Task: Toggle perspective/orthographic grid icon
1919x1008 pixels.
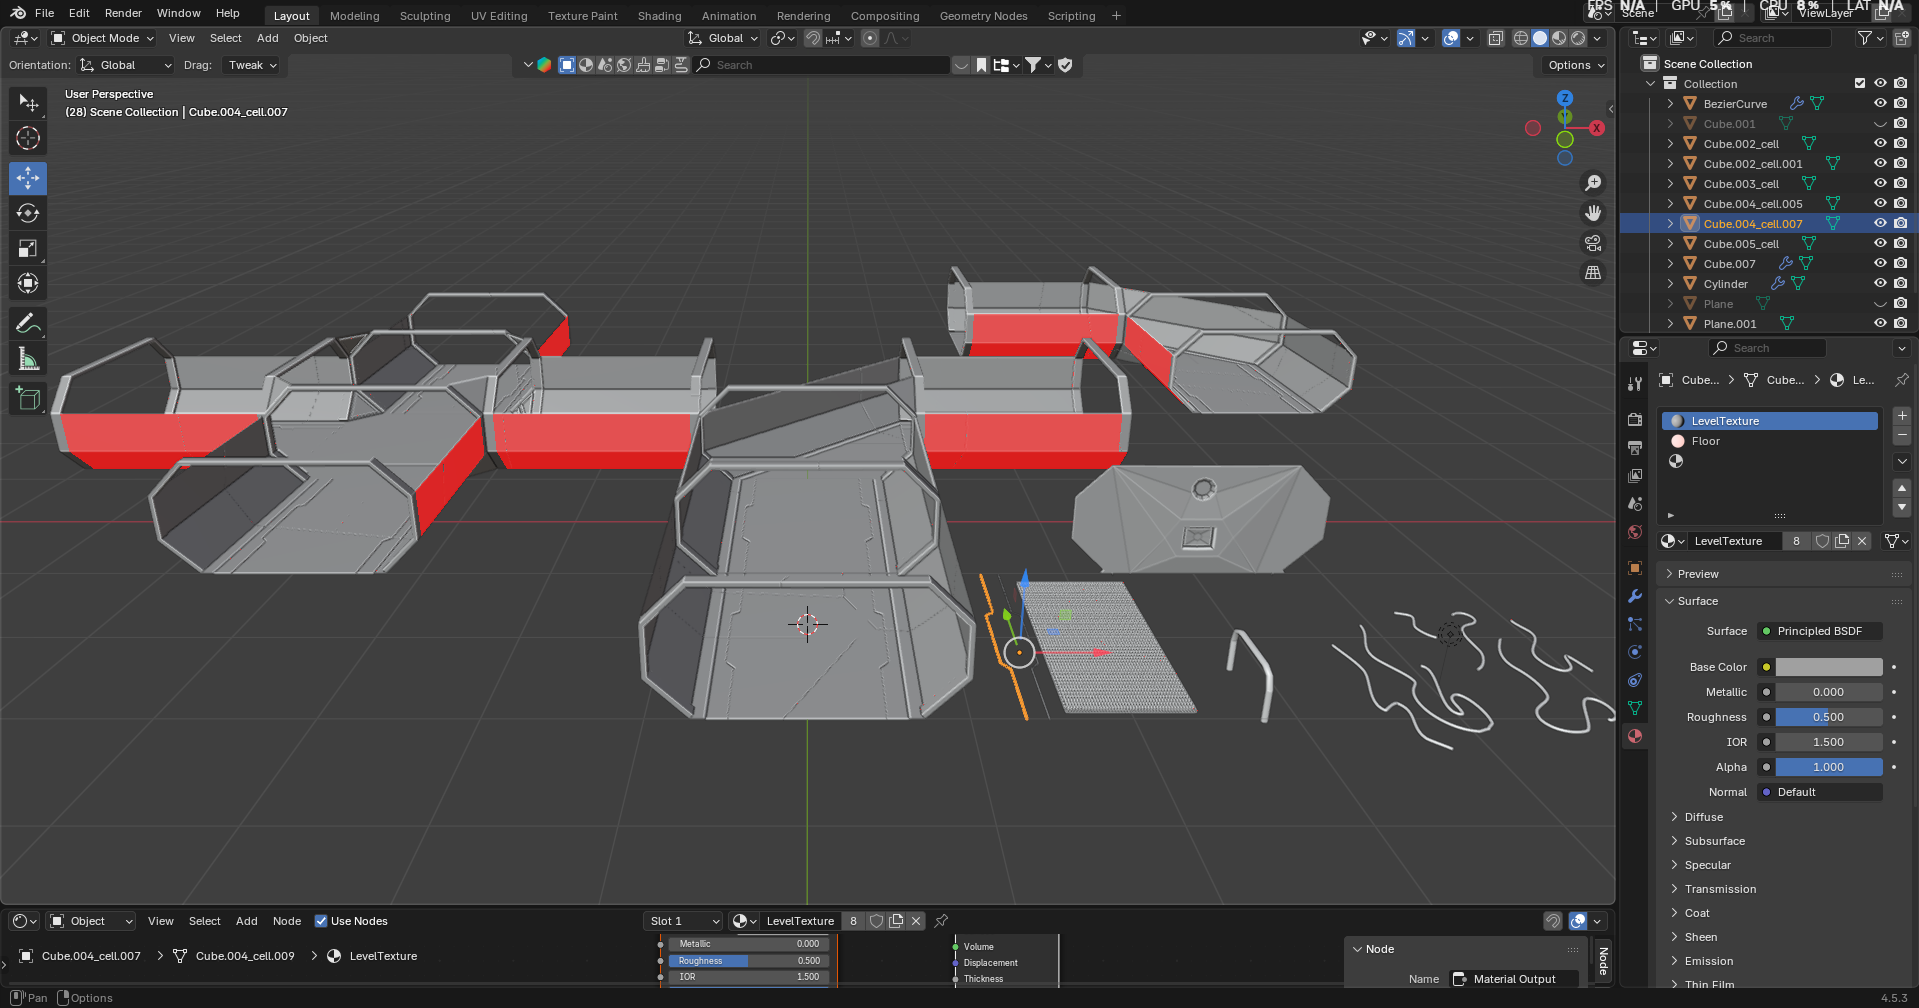Action: (1593, 273)
